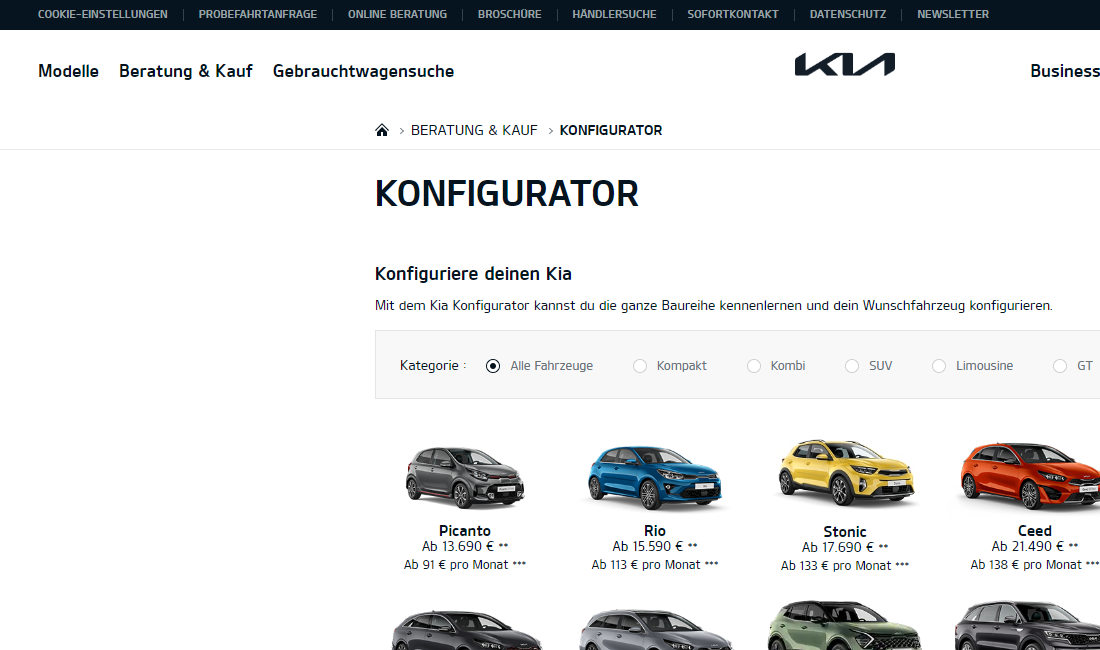Open Cookie-Einstellungen link

click(x=102, y=14)
